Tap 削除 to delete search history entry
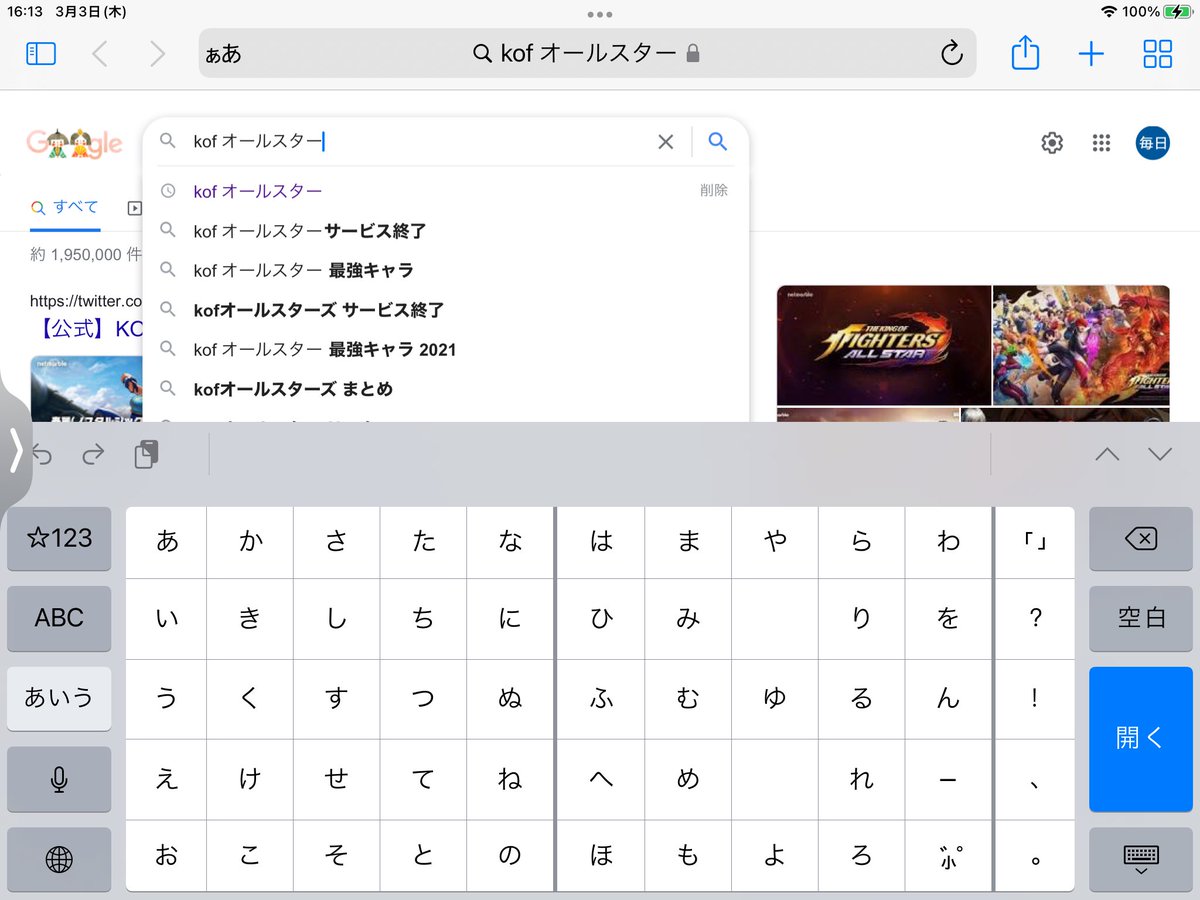This screenshot has width=1200, height=900. tap(714, 190)
